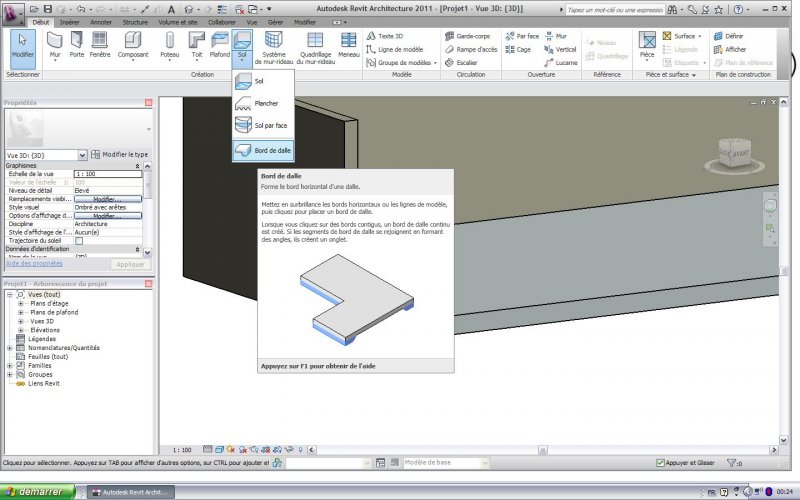Click the Par face opening tool
Screen dimensions: 800x500
coord(522,36)
